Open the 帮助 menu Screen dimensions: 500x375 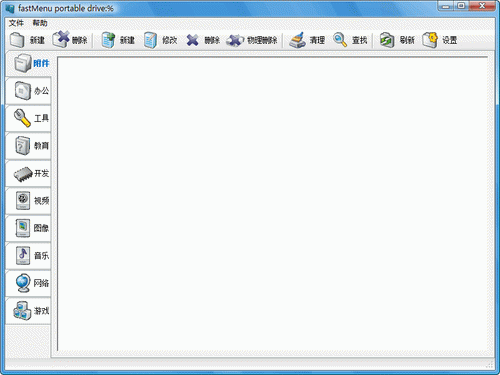coord(40,23)
